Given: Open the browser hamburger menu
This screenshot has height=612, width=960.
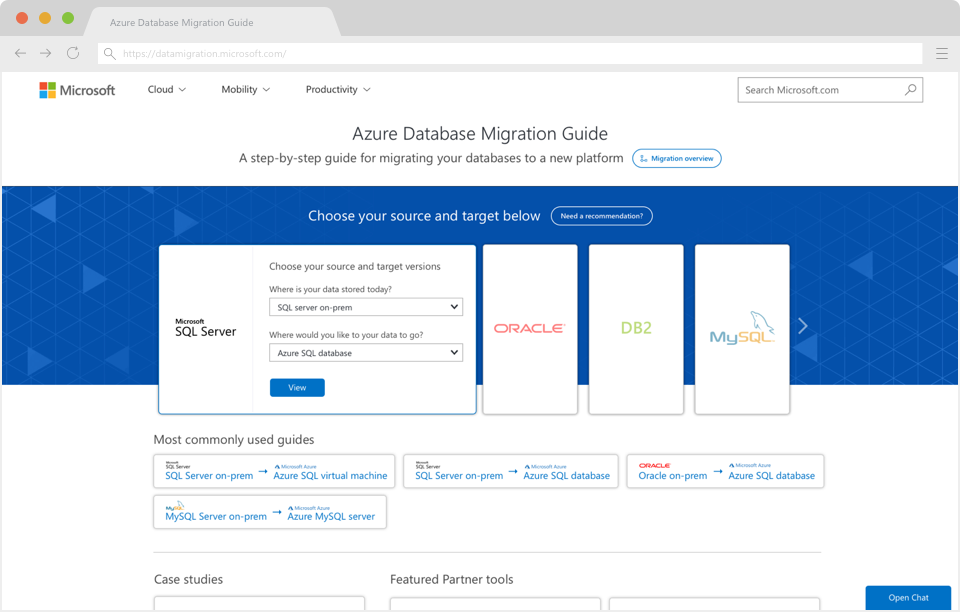Looking at the screenshot, I should point(942,54).
